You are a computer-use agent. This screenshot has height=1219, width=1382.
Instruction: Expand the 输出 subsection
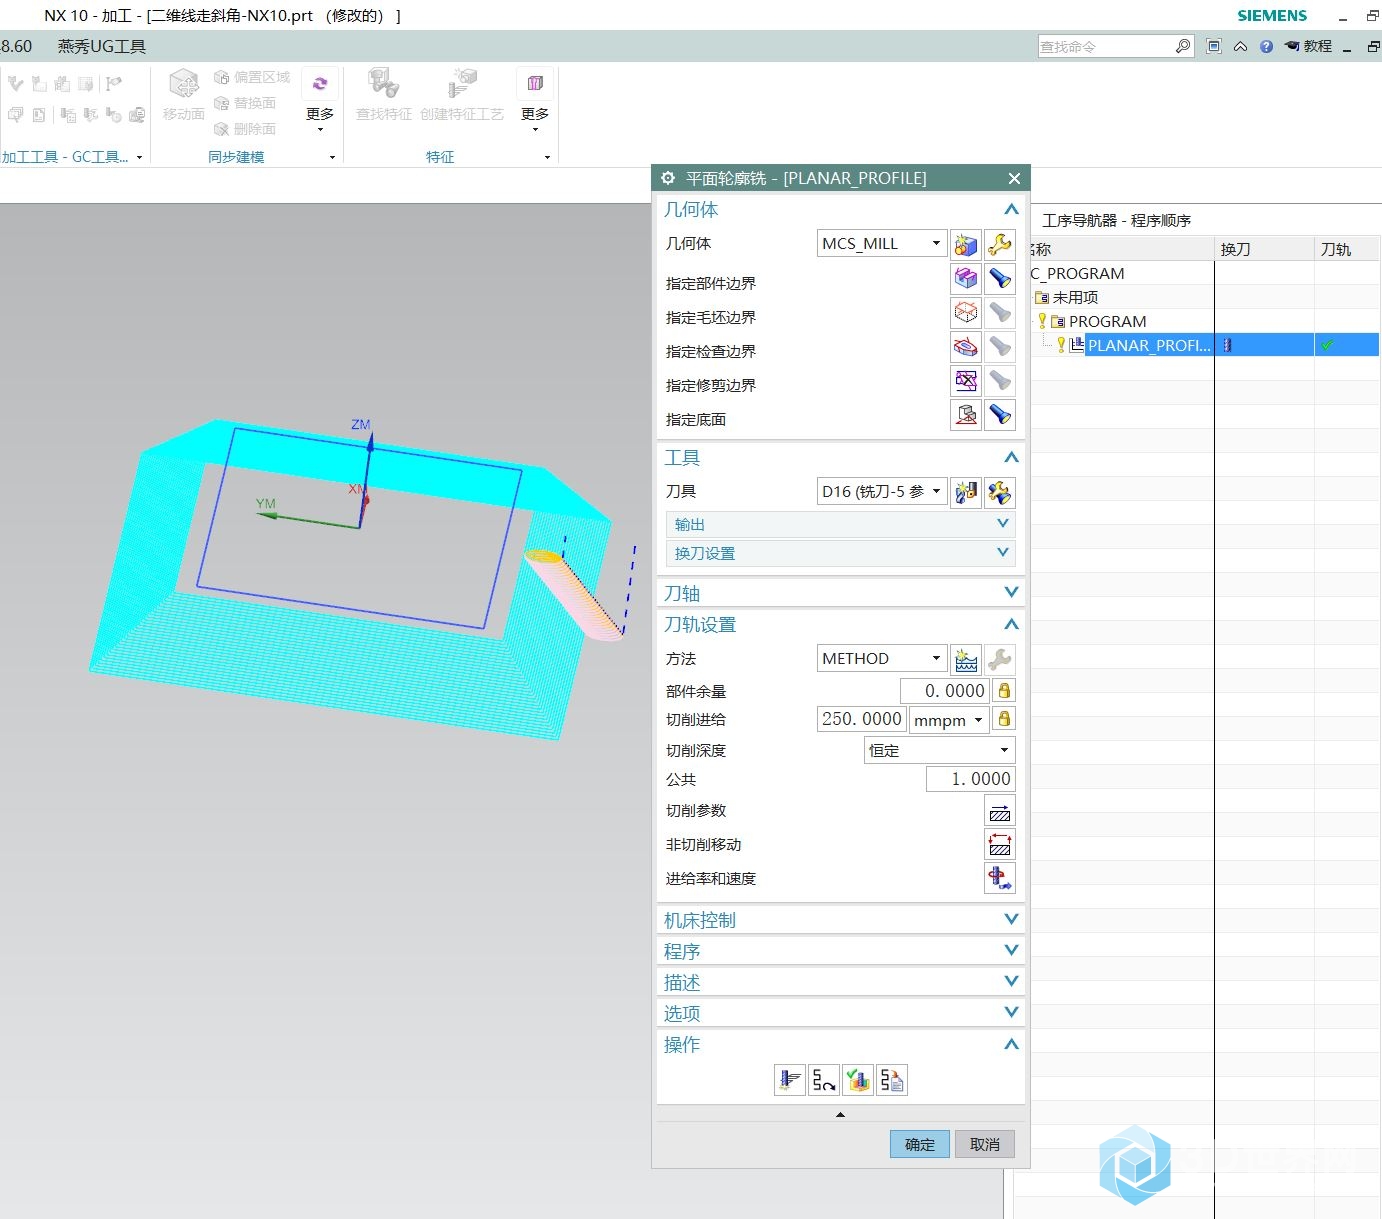[840, 524]
